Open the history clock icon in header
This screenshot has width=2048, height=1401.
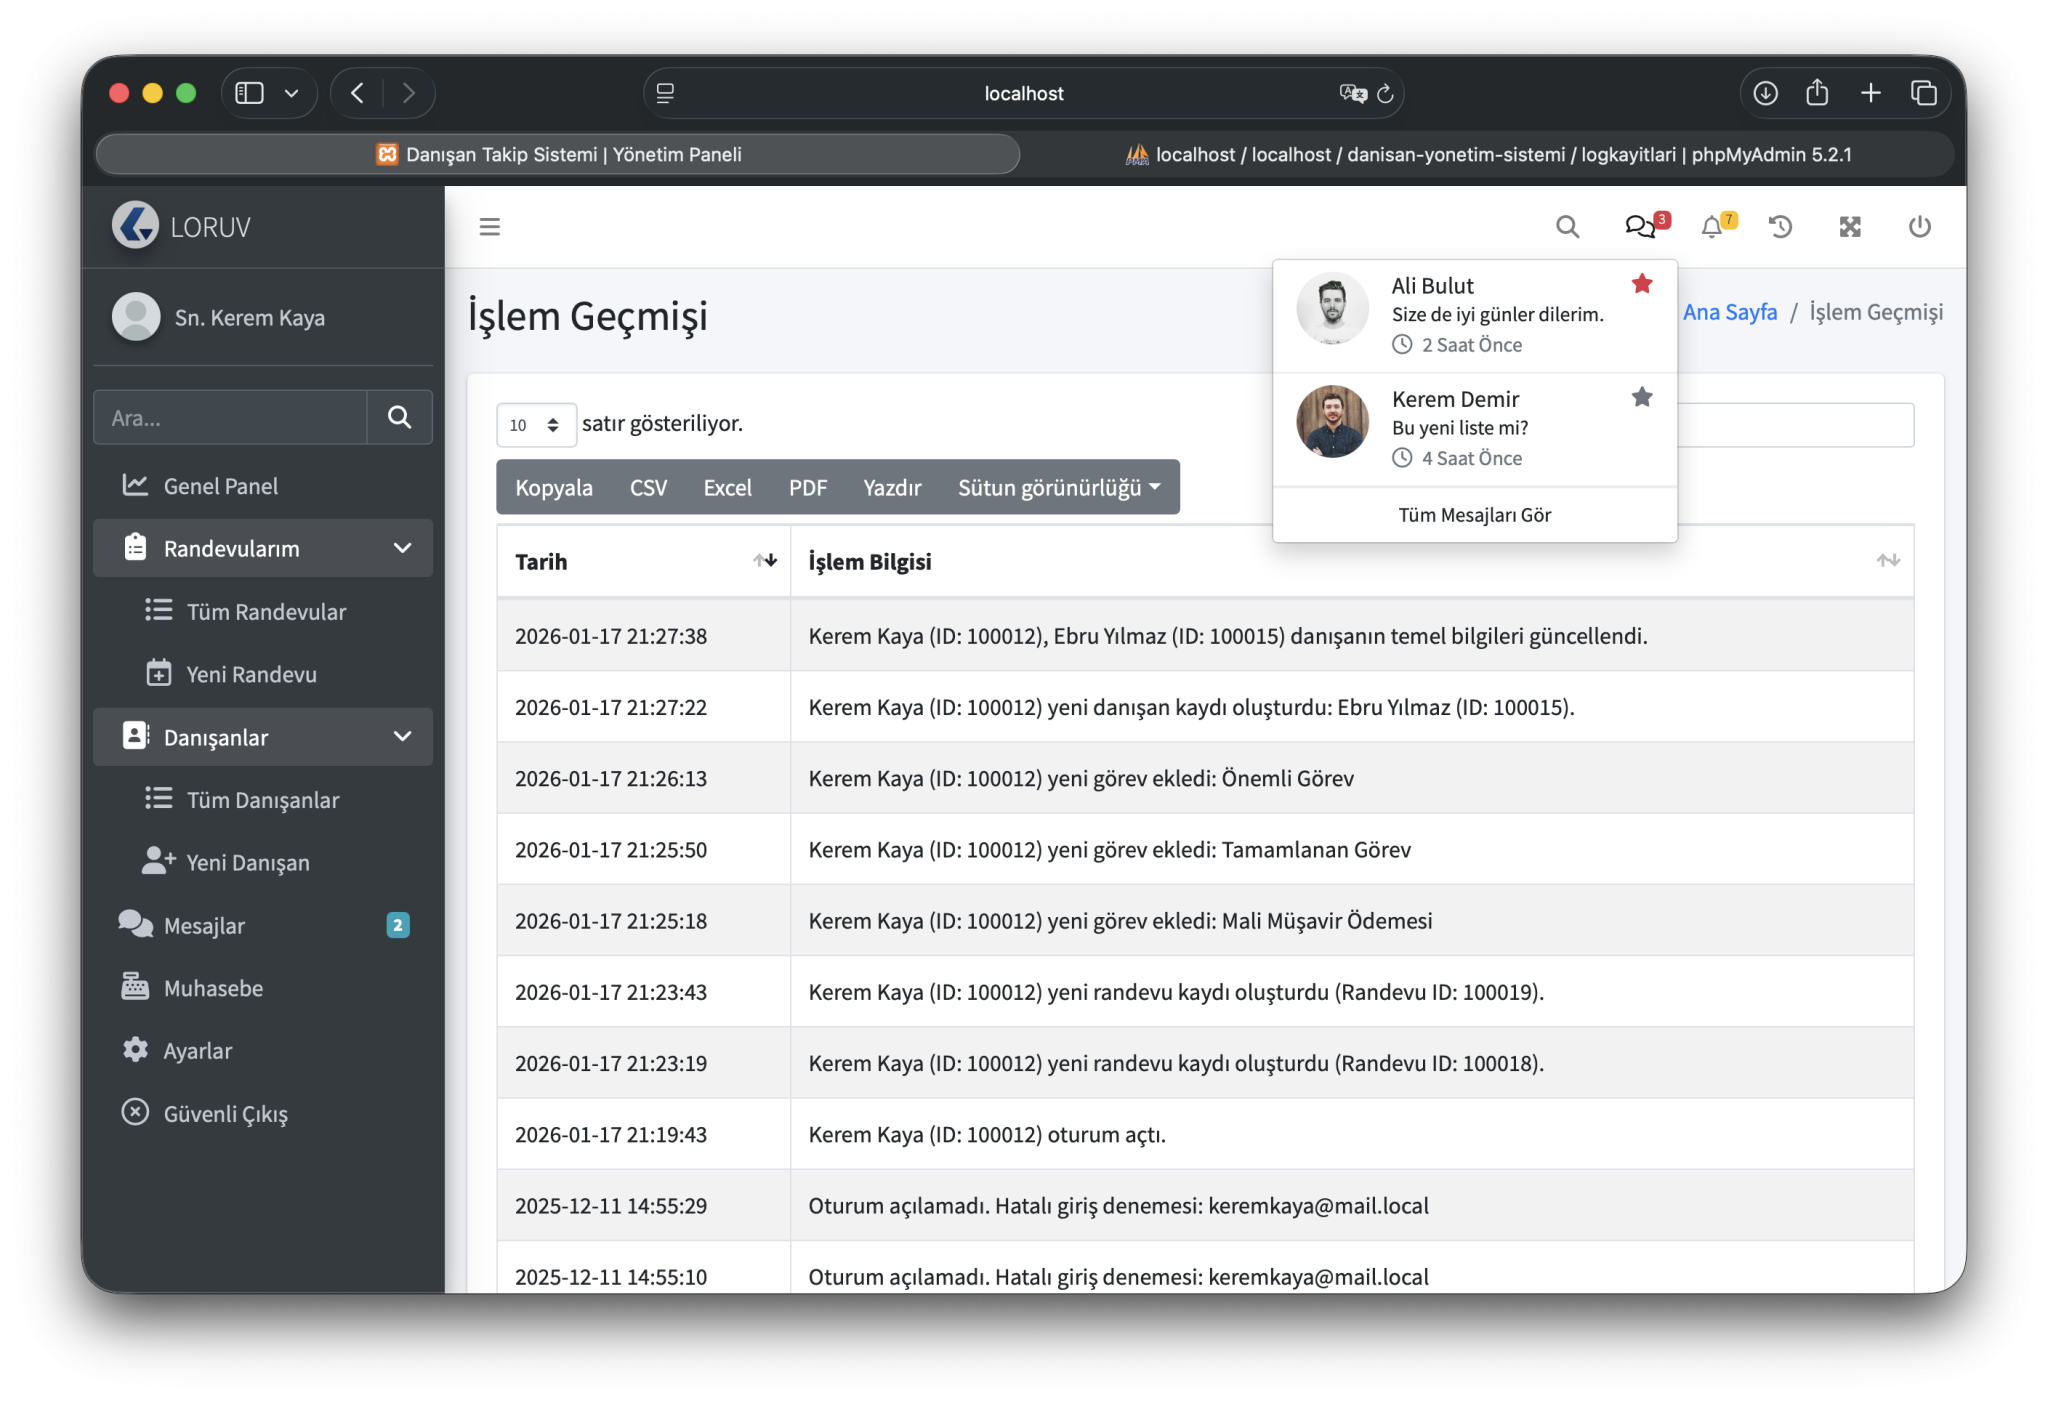[1780, 227]
